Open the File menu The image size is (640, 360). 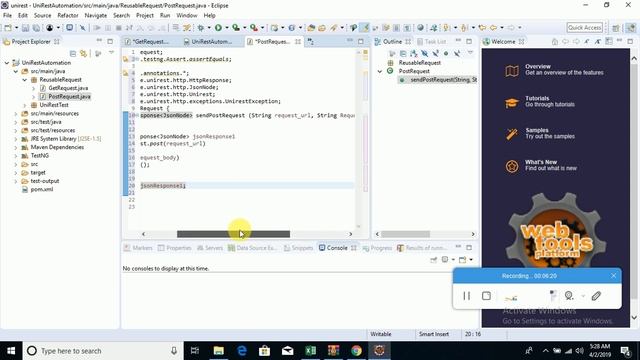7,16
